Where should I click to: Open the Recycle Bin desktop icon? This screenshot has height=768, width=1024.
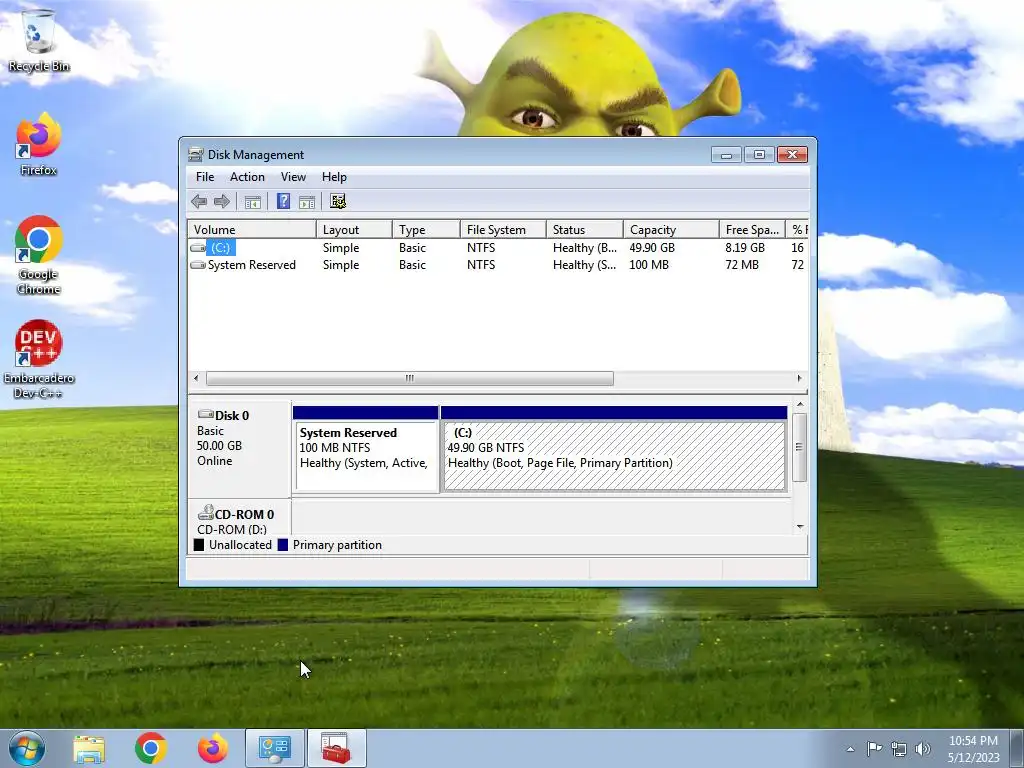[x=39, y=39]
